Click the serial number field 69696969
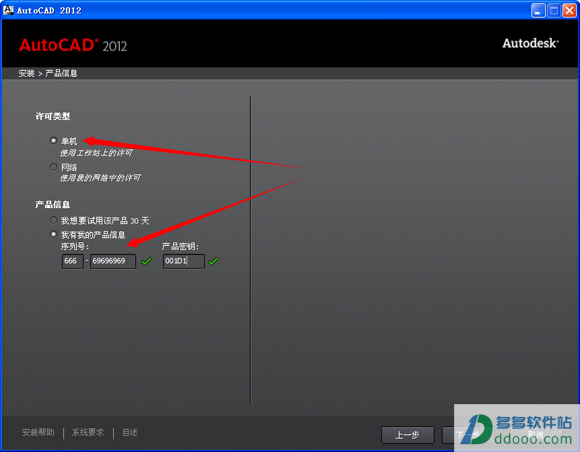580x452 pixels. (x=113, y=261)
